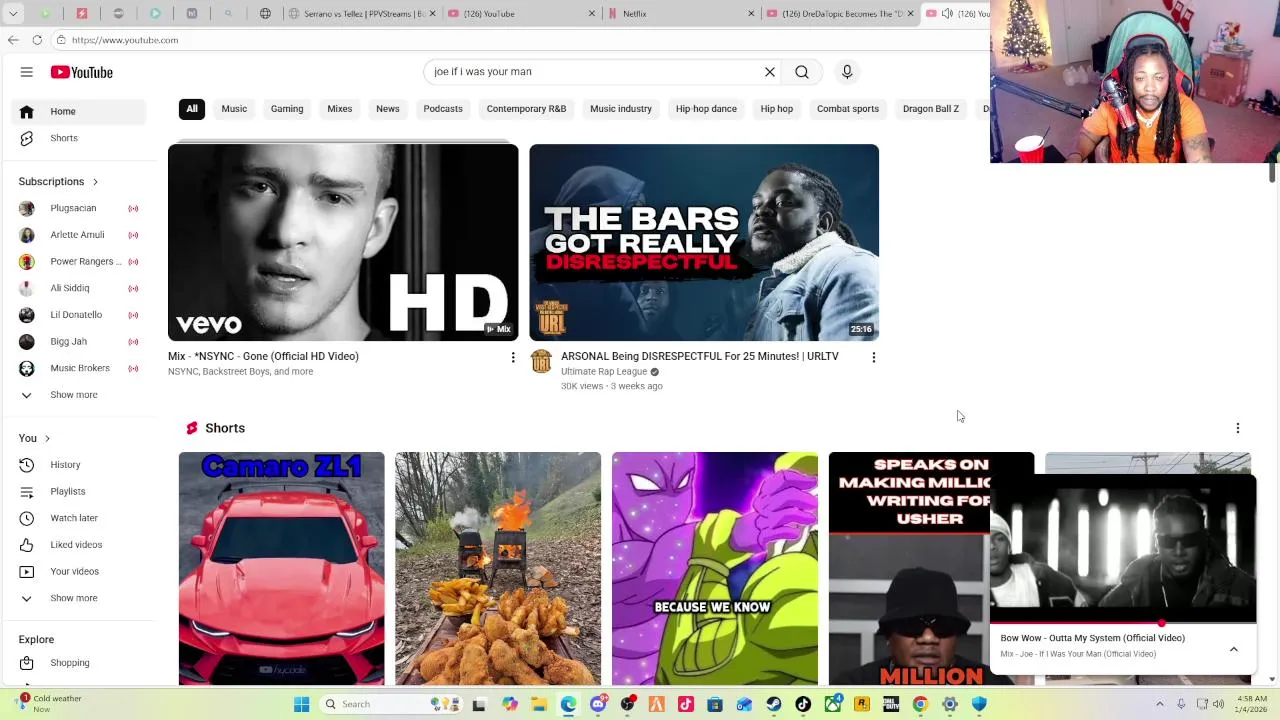Open the TikTok taskbar app
This screenshot has height=720, width=1280.
[803, 704]
